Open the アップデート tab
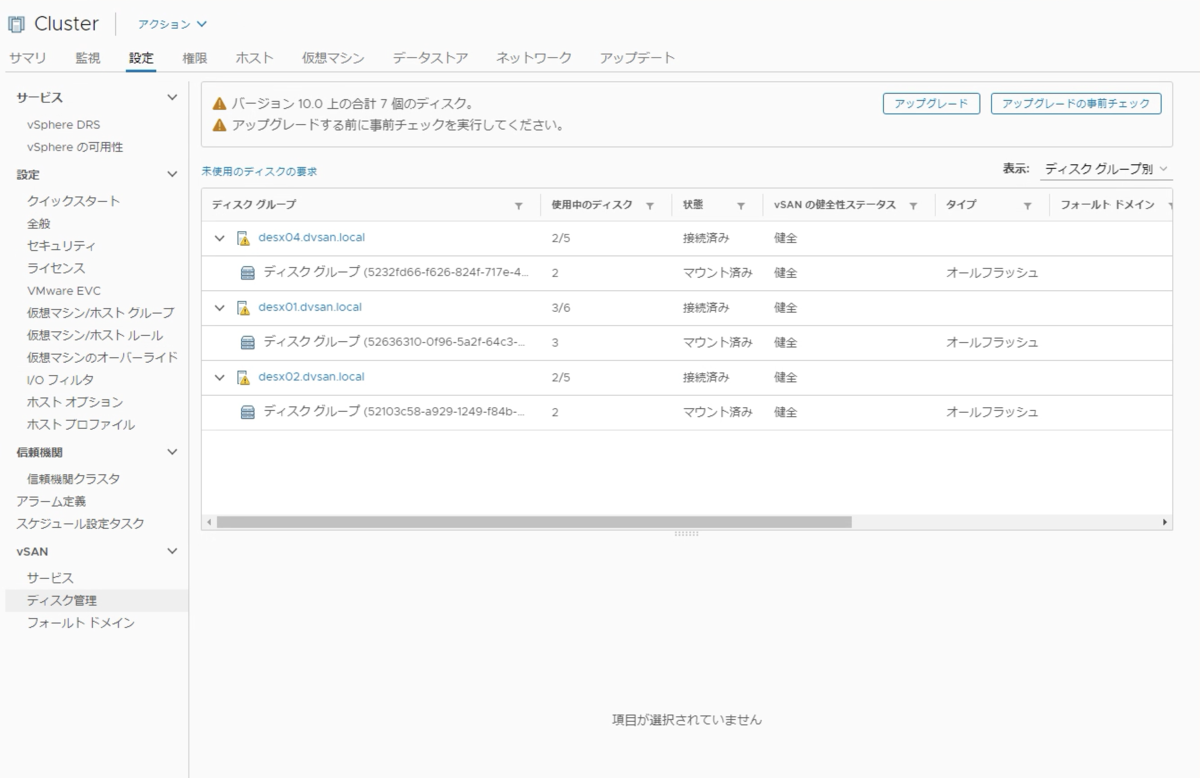 click(x=638, y=58)
